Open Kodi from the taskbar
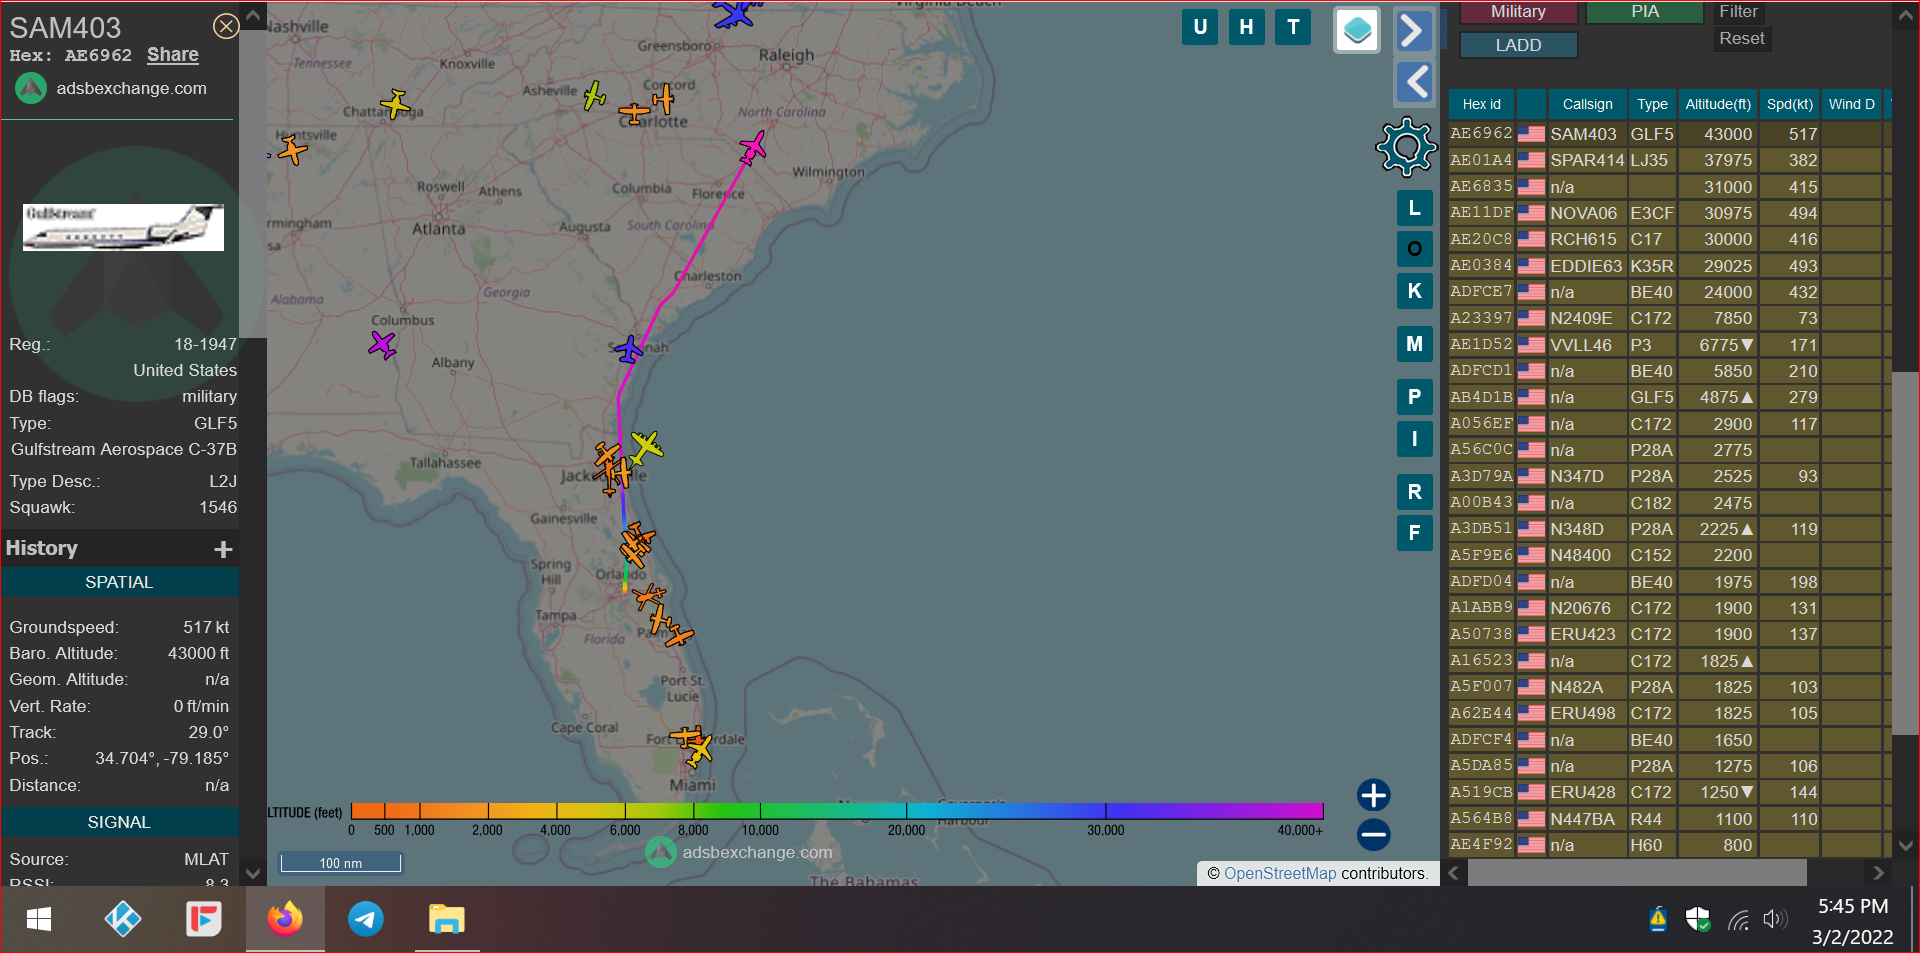Image resolution: width=1920 pixels, height=953 pixels. (122, 919)
